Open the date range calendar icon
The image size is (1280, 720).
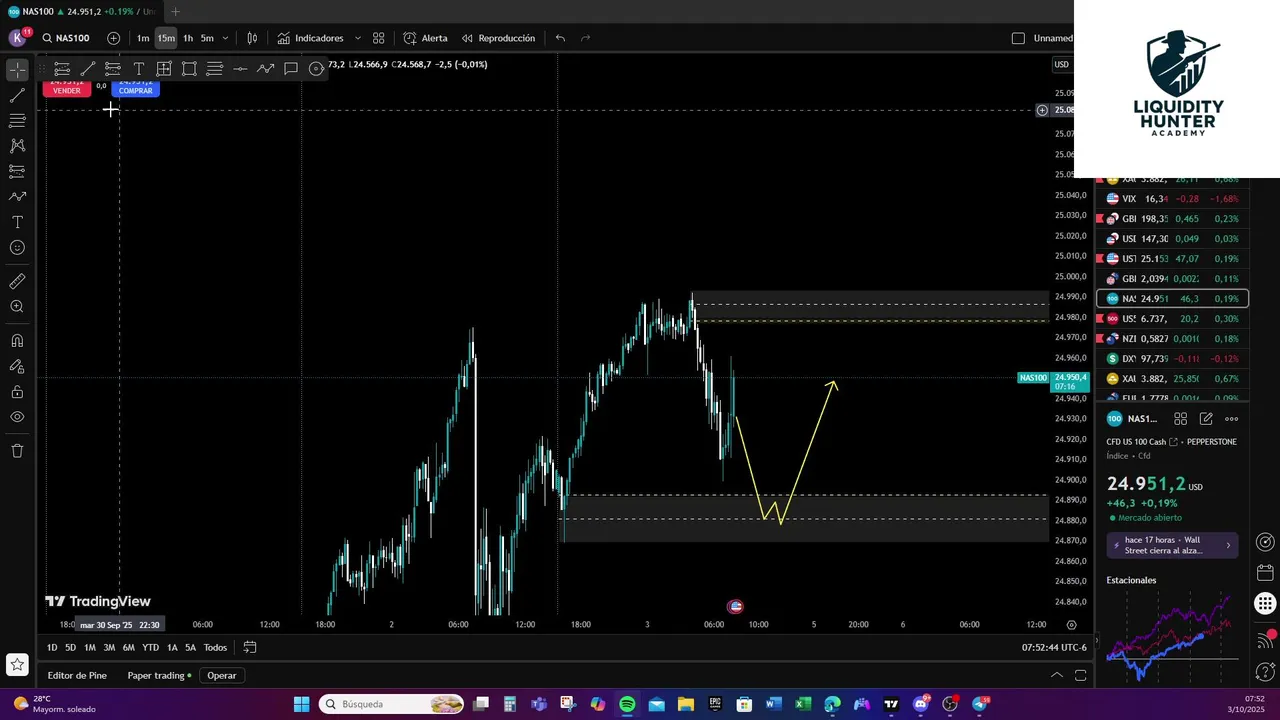click(x=250, y=647)
